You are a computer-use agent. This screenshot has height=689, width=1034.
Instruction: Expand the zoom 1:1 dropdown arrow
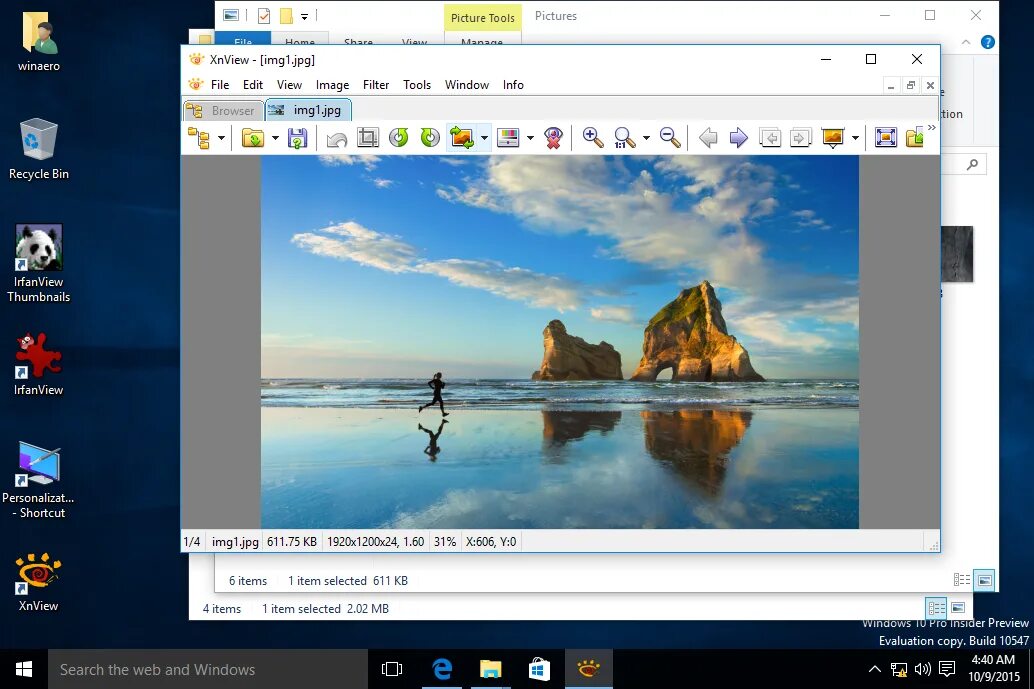[x=646, y=138]
